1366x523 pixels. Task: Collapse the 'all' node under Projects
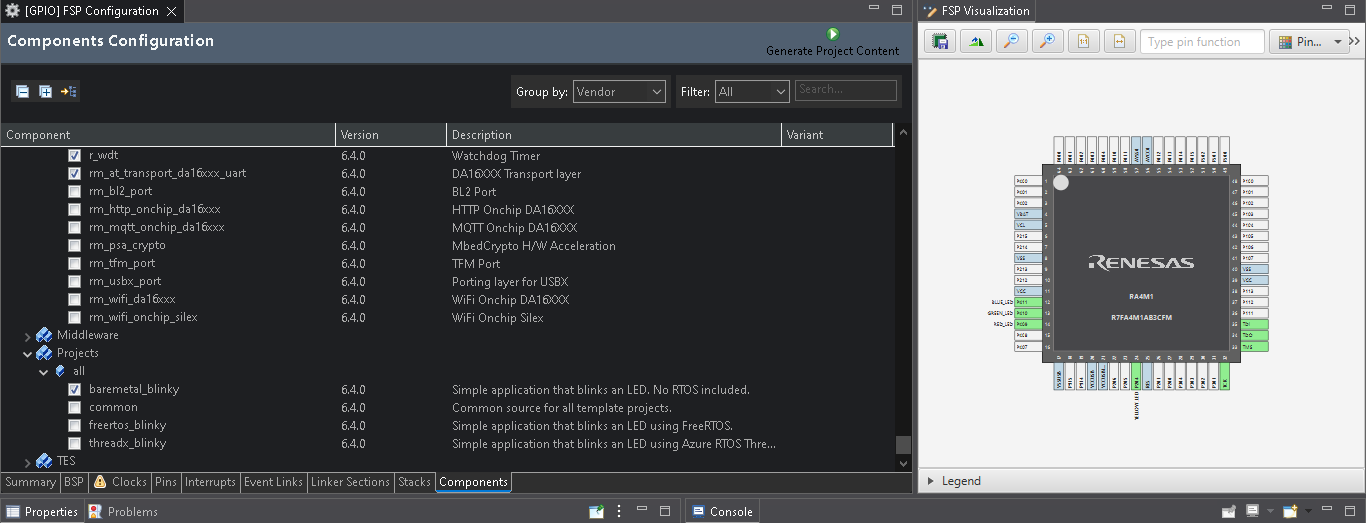[x=44, y=372]
